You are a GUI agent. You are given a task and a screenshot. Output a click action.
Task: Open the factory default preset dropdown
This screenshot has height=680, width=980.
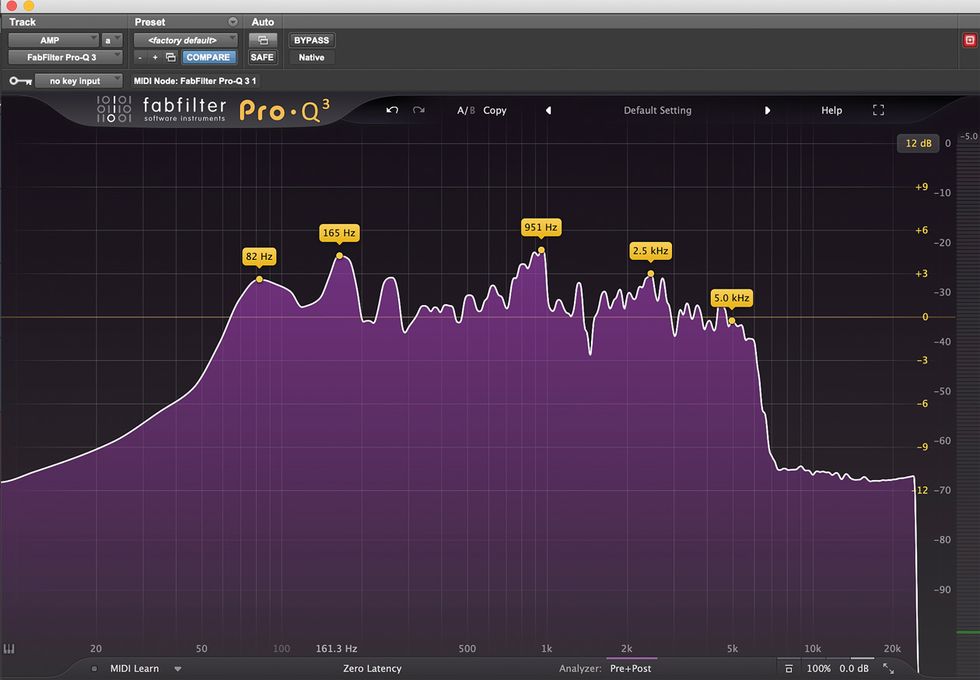pos(186,39)
